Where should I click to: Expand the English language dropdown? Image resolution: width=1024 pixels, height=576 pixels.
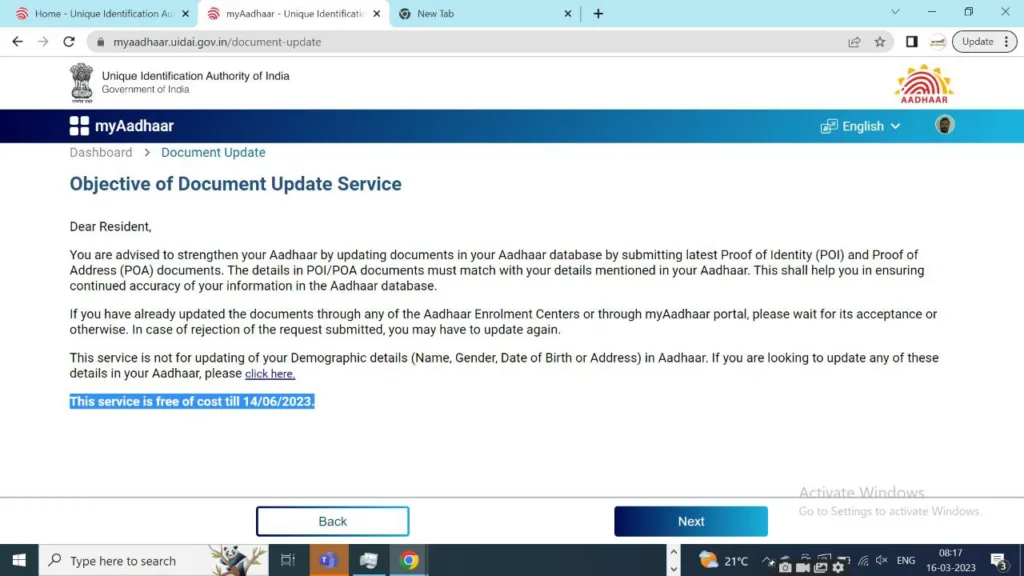coord(861,126)
